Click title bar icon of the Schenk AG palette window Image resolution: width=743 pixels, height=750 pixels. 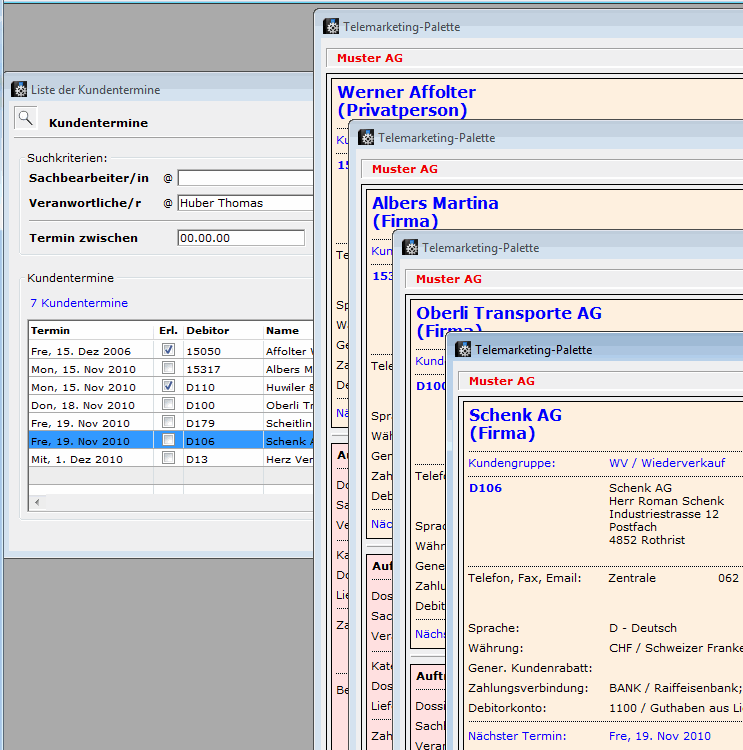[463, 350]
